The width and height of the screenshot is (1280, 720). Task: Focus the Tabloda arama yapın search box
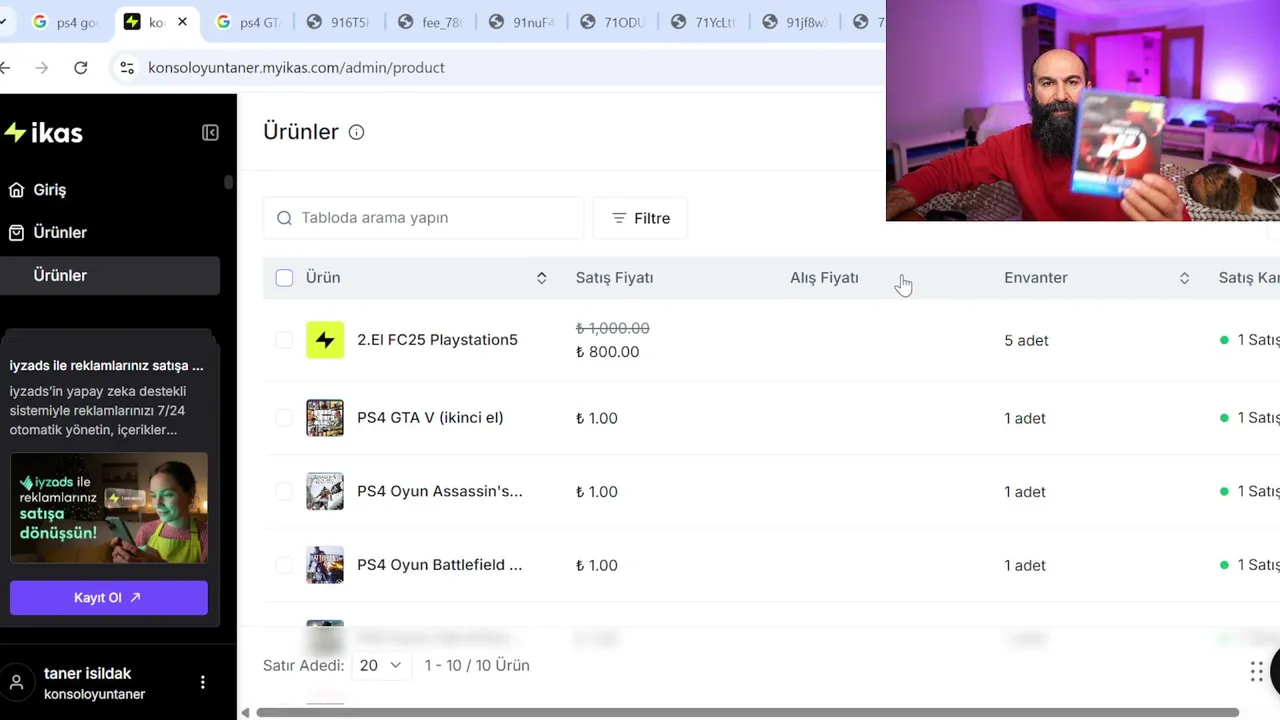click(x=423, y=218)
